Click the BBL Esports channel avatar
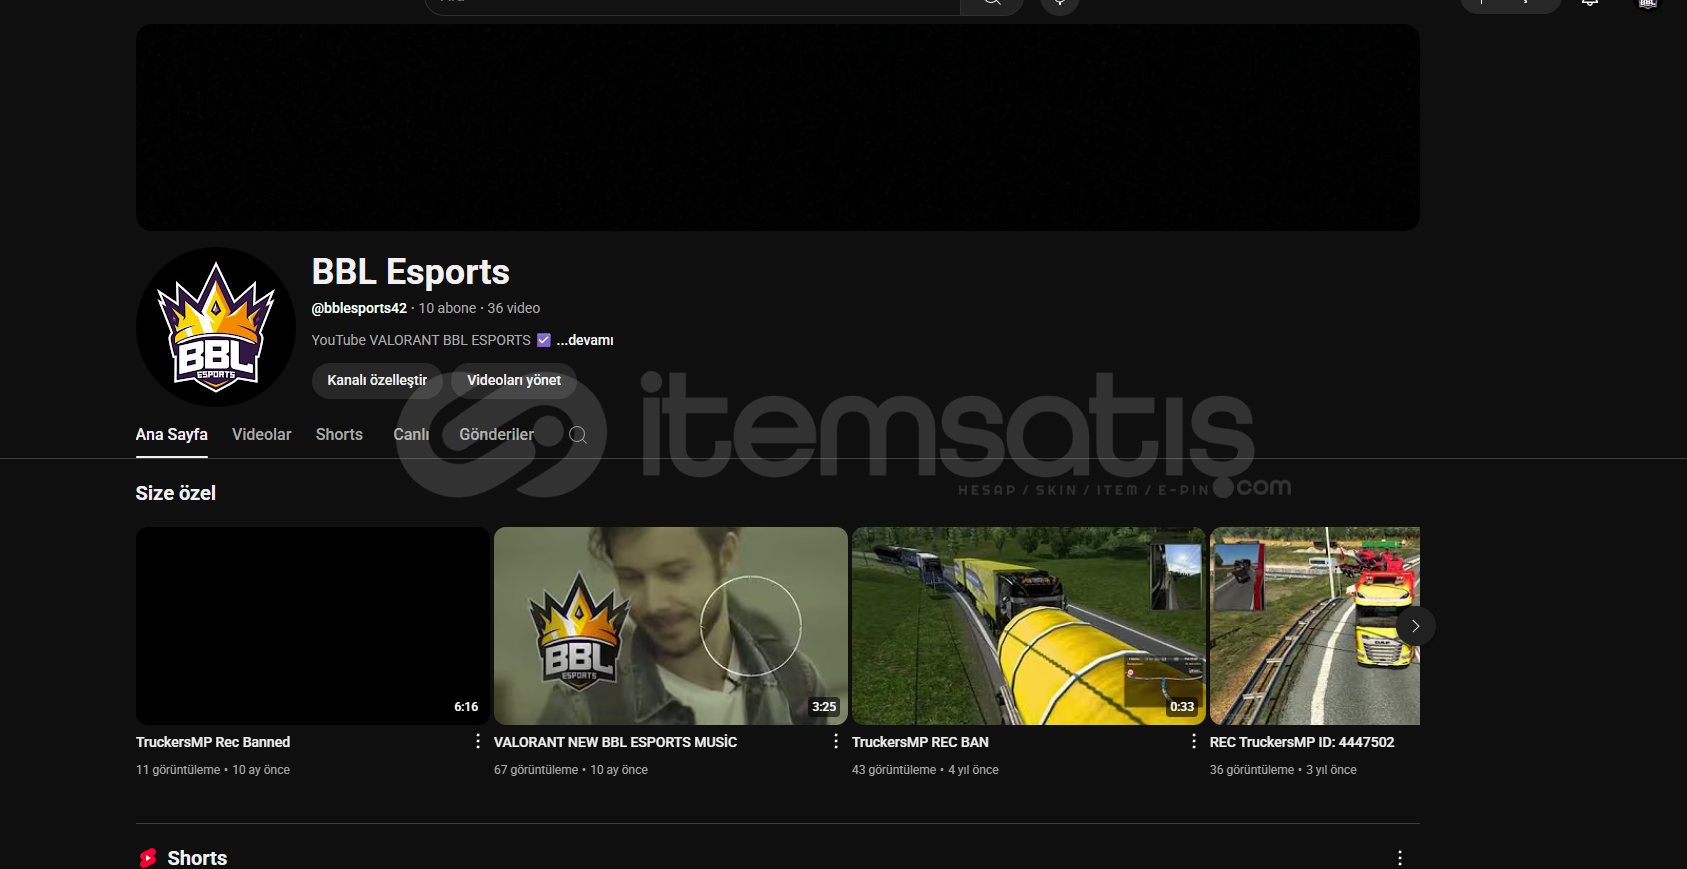This screenshot has height=869, width=1687. 215,327
